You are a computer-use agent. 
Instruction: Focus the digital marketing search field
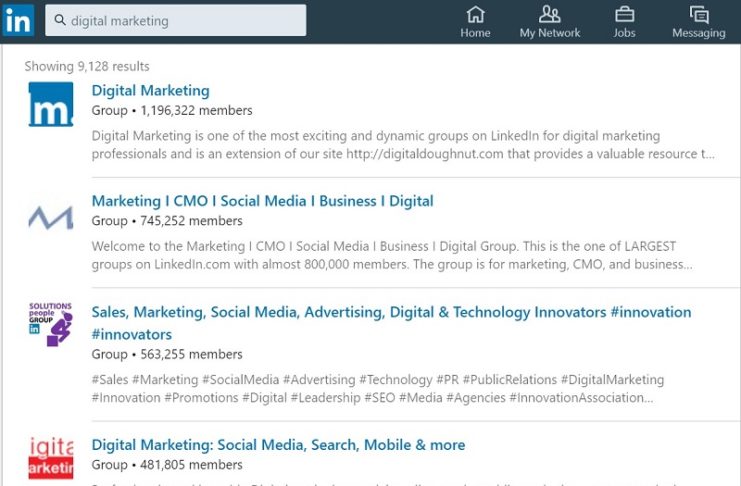pyautogui.click(x=185, y=21)
